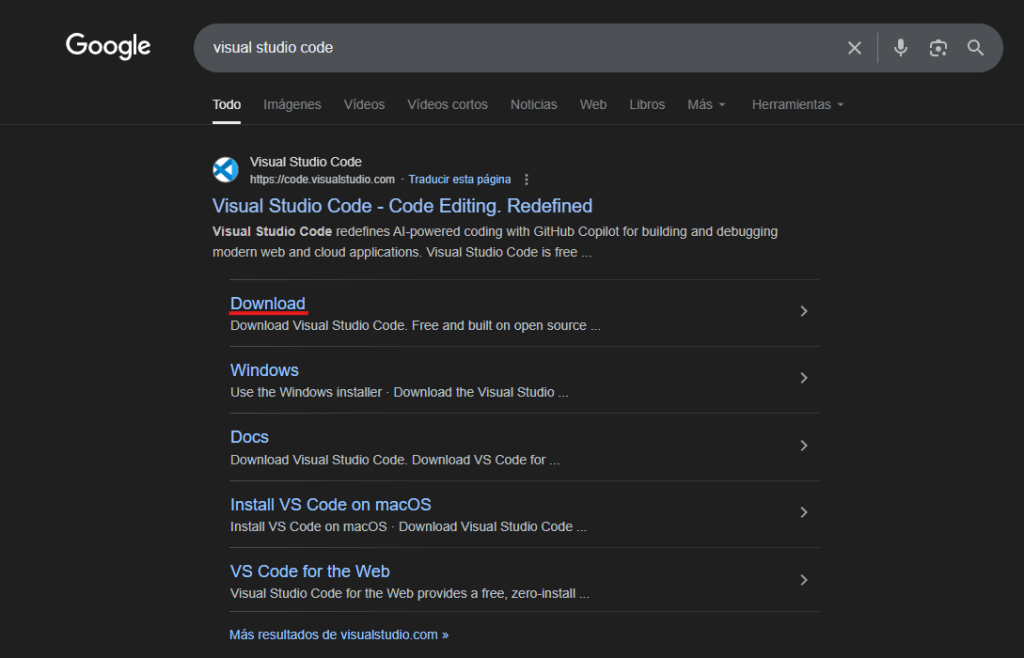Start voice search with microphone
Screen dimensions: 1024x658
(900, 48)
